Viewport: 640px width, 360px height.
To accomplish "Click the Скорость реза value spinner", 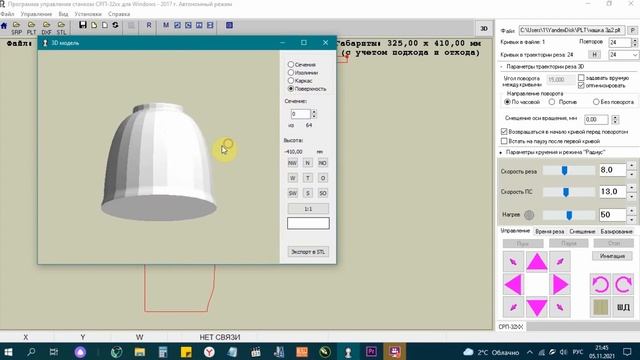I will coord(631,170).
